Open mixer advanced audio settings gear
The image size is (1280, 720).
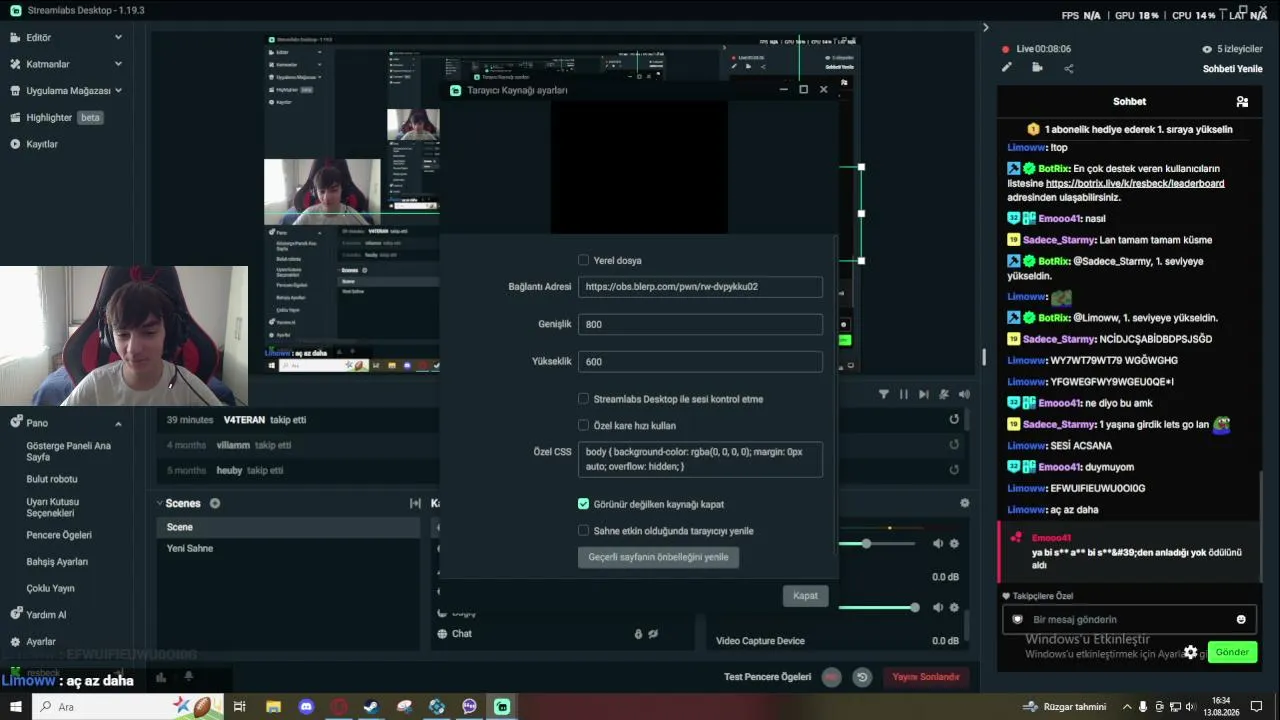[x=964, y=503]
